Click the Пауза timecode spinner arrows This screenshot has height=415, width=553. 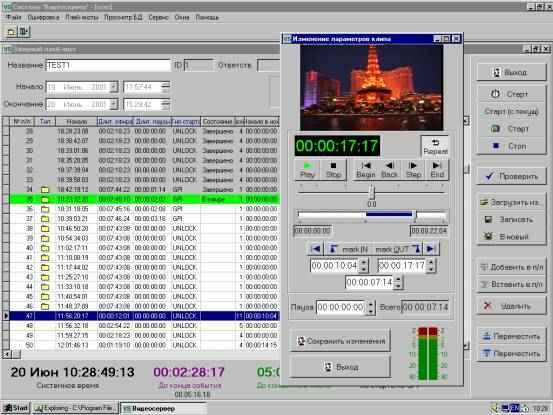370,307
